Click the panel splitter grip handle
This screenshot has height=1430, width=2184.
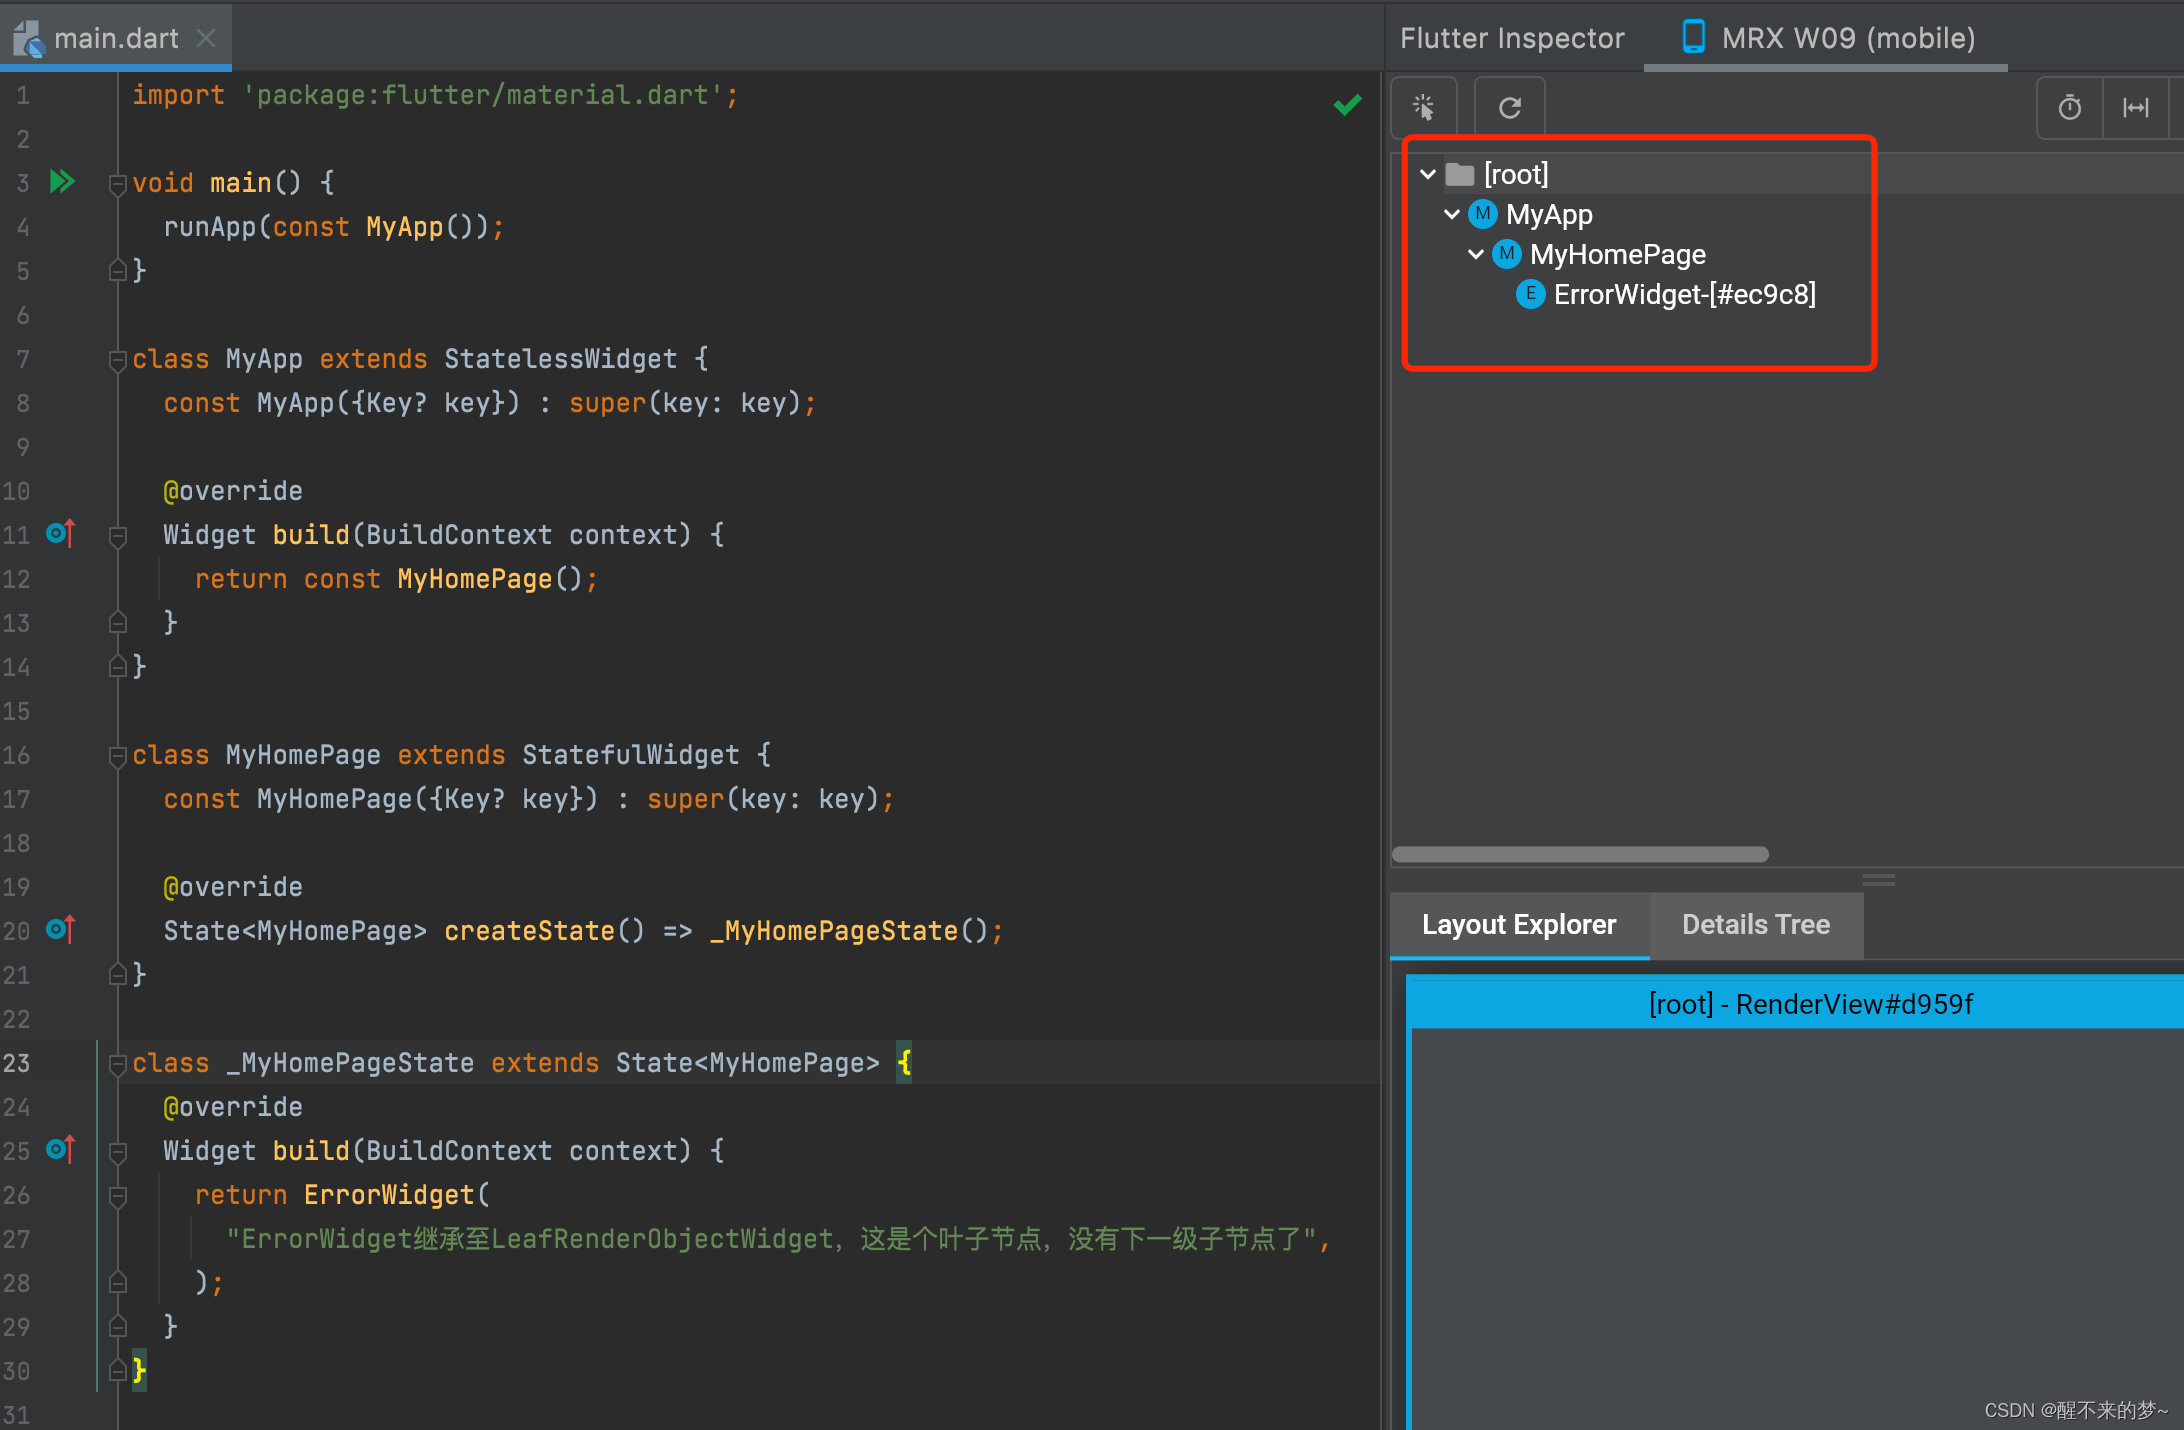(x=1878, y=879)
